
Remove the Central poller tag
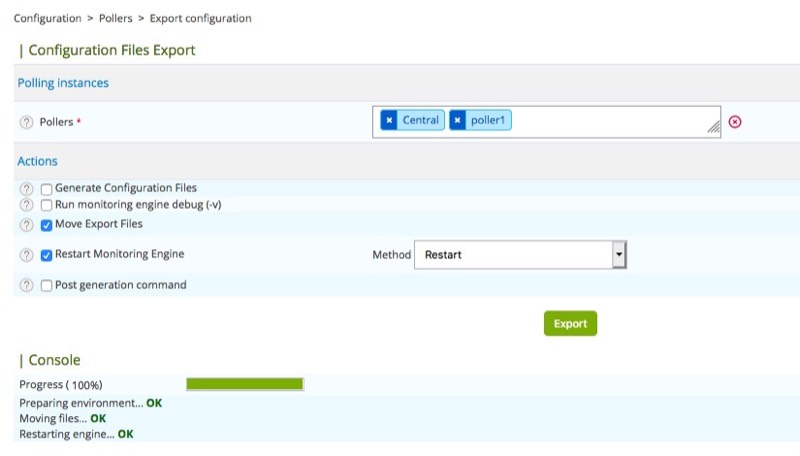pos(389,120)
